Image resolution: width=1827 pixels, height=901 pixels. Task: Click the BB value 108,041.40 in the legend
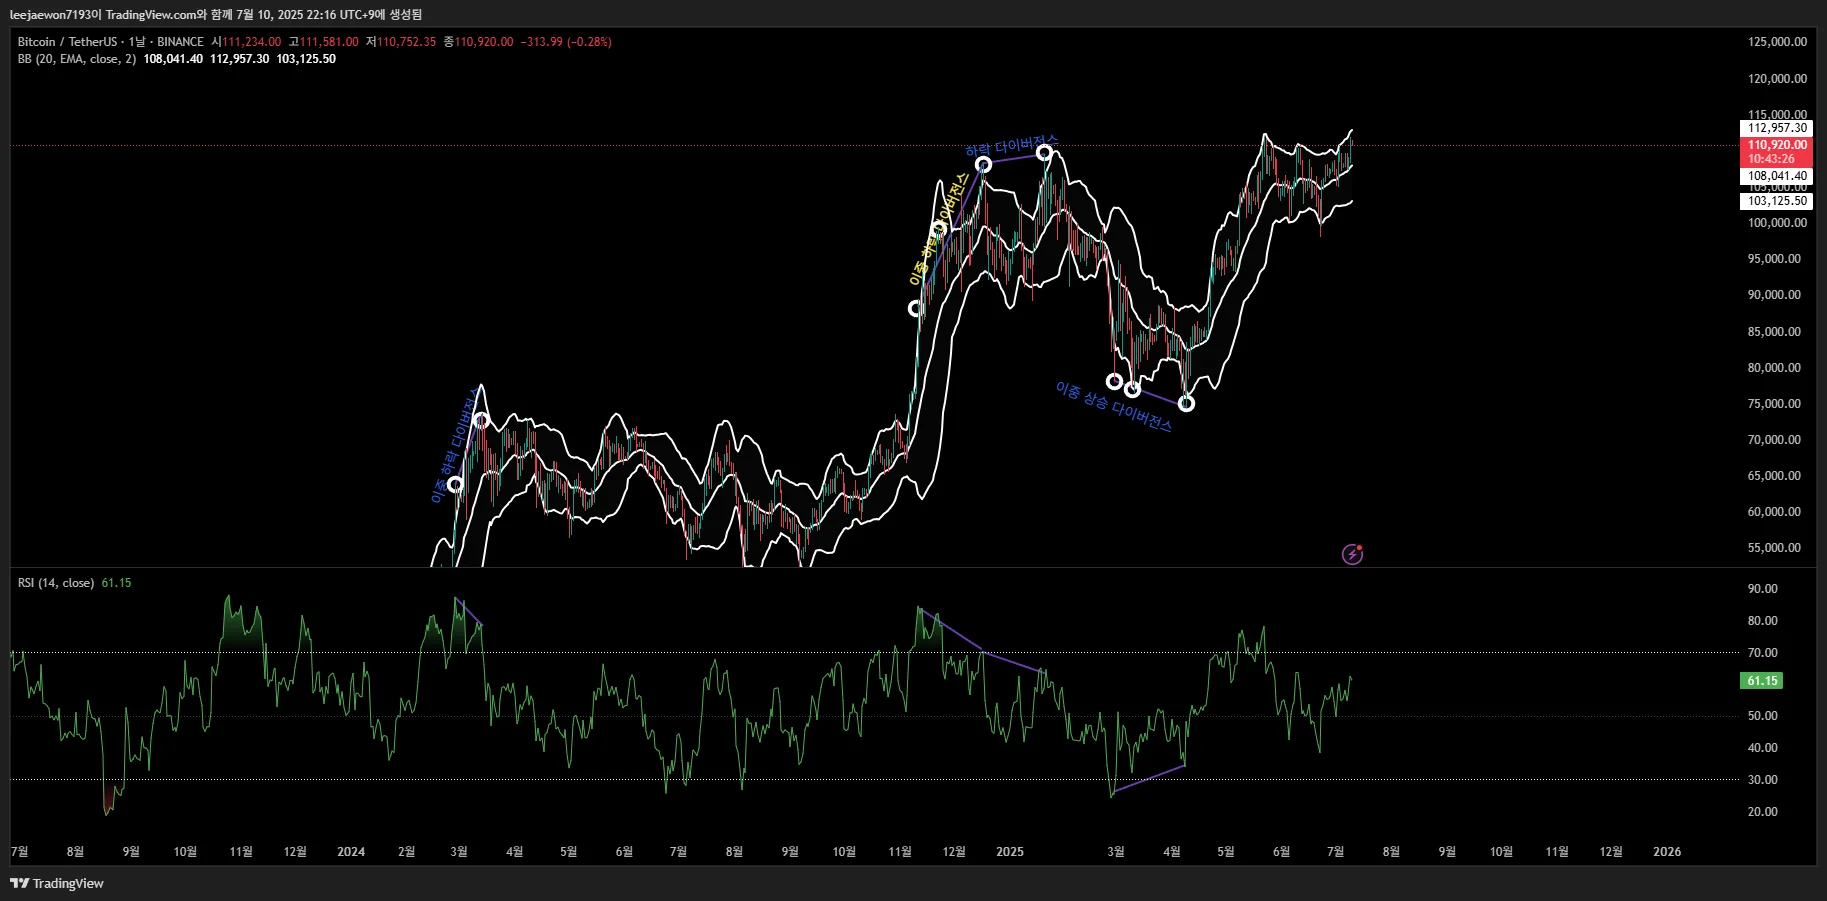(173, 59)
